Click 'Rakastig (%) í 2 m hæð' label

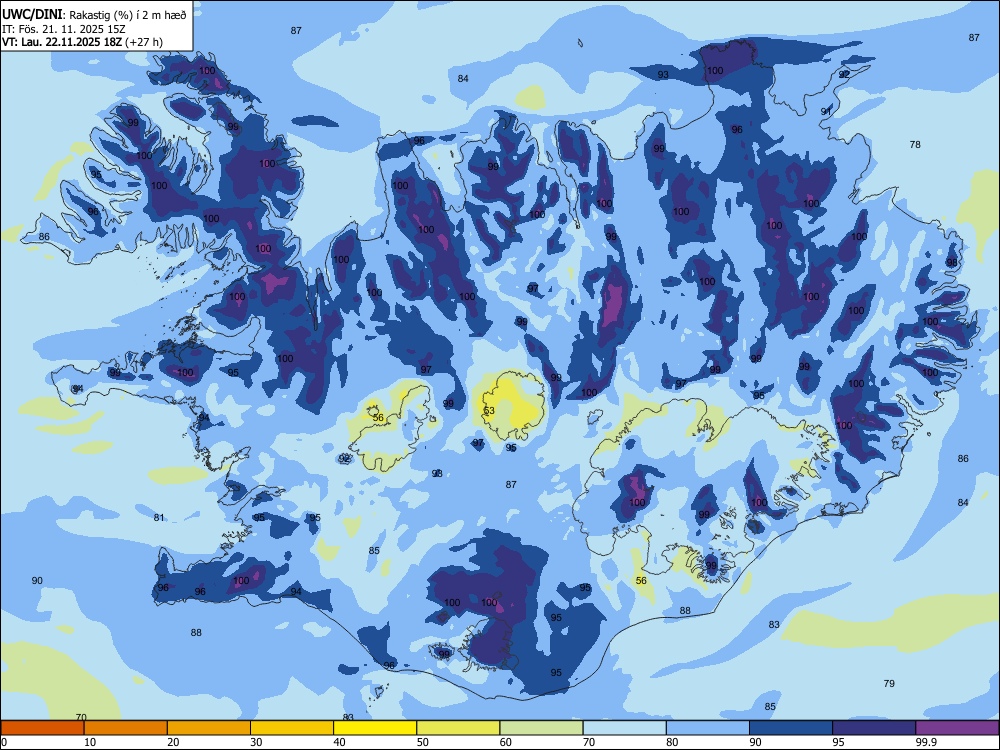[x=128, y=15]
